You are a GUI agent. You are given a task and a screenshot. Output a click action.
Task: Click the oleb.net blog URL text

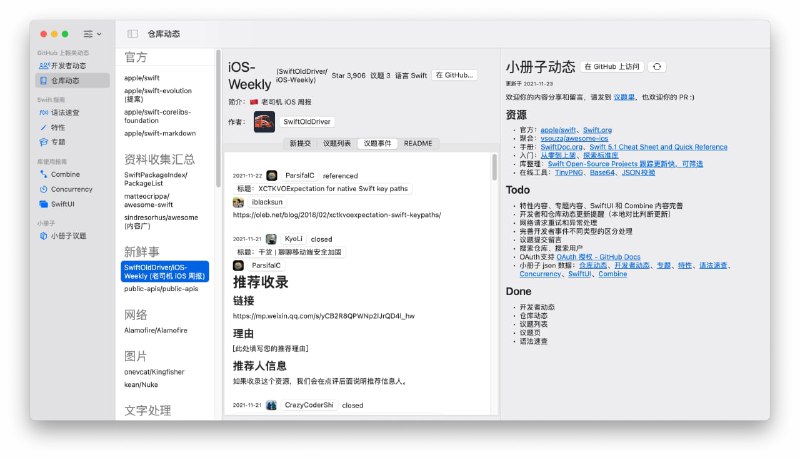[337, 215]
